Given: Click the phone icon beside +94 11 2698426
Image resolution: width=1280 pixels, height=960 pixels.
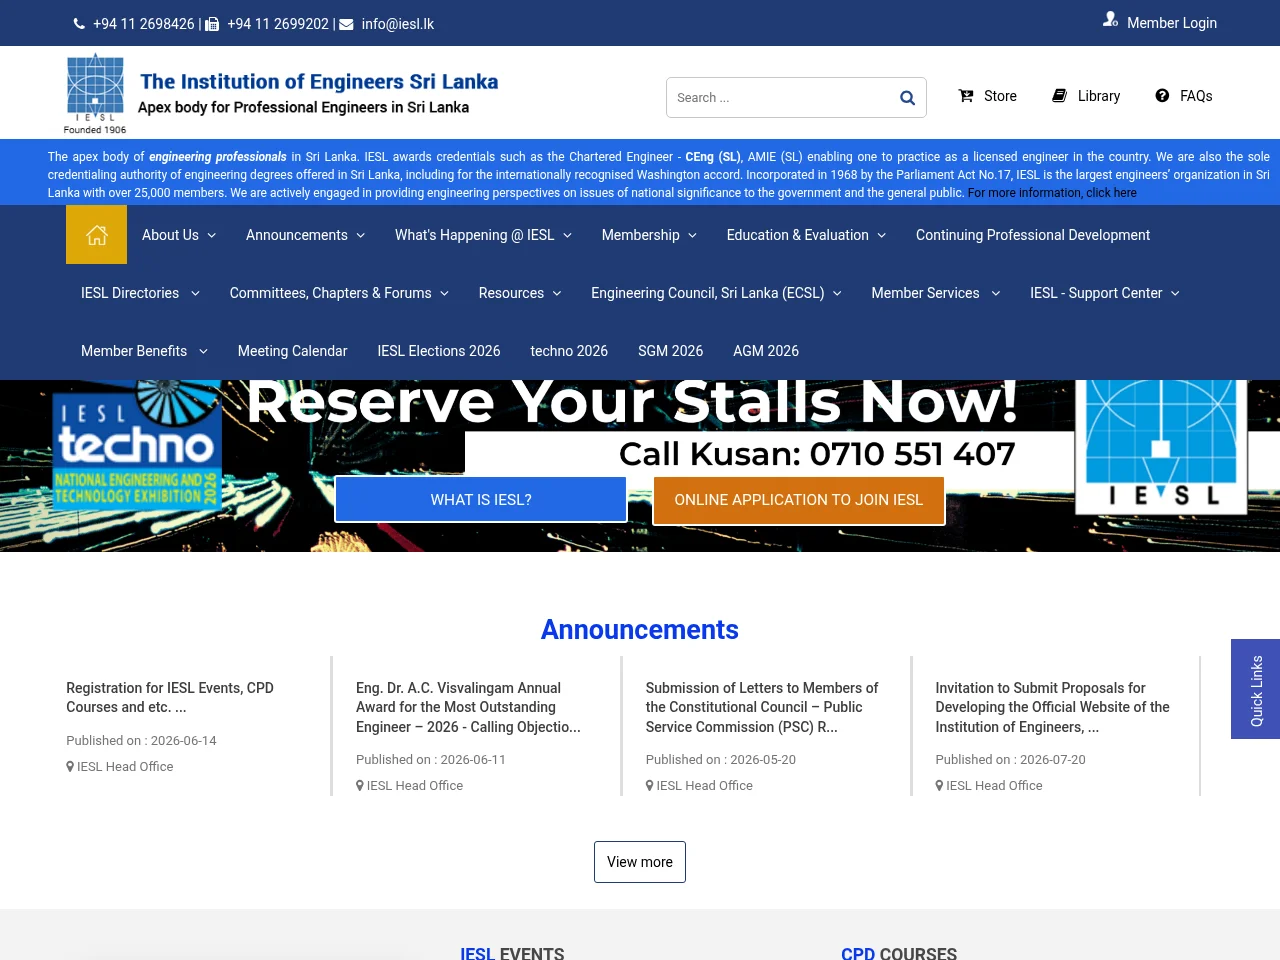Looking at the screenshot, I should point(79,24).
